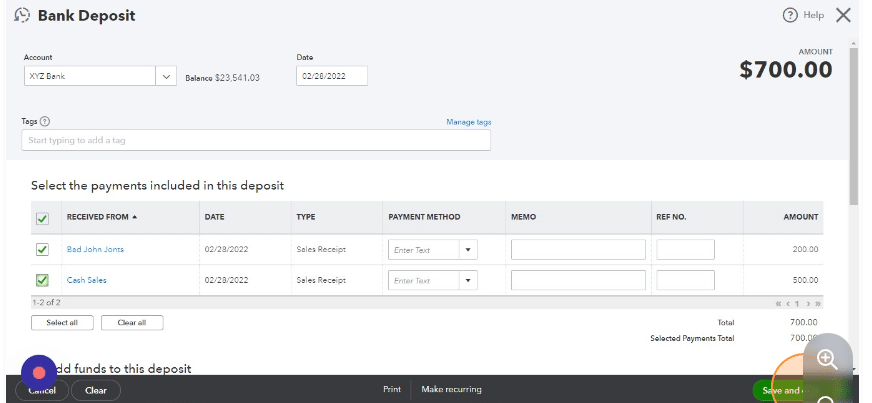Open Help via the question mark icon
Image resolution: width=872 pixels, height=403 pixels.
coord(790,15)
